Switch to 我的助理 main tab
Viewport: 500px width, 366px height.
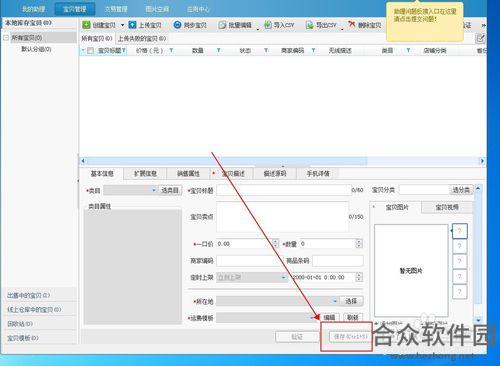pyautogui.click(x=33, y=9)
